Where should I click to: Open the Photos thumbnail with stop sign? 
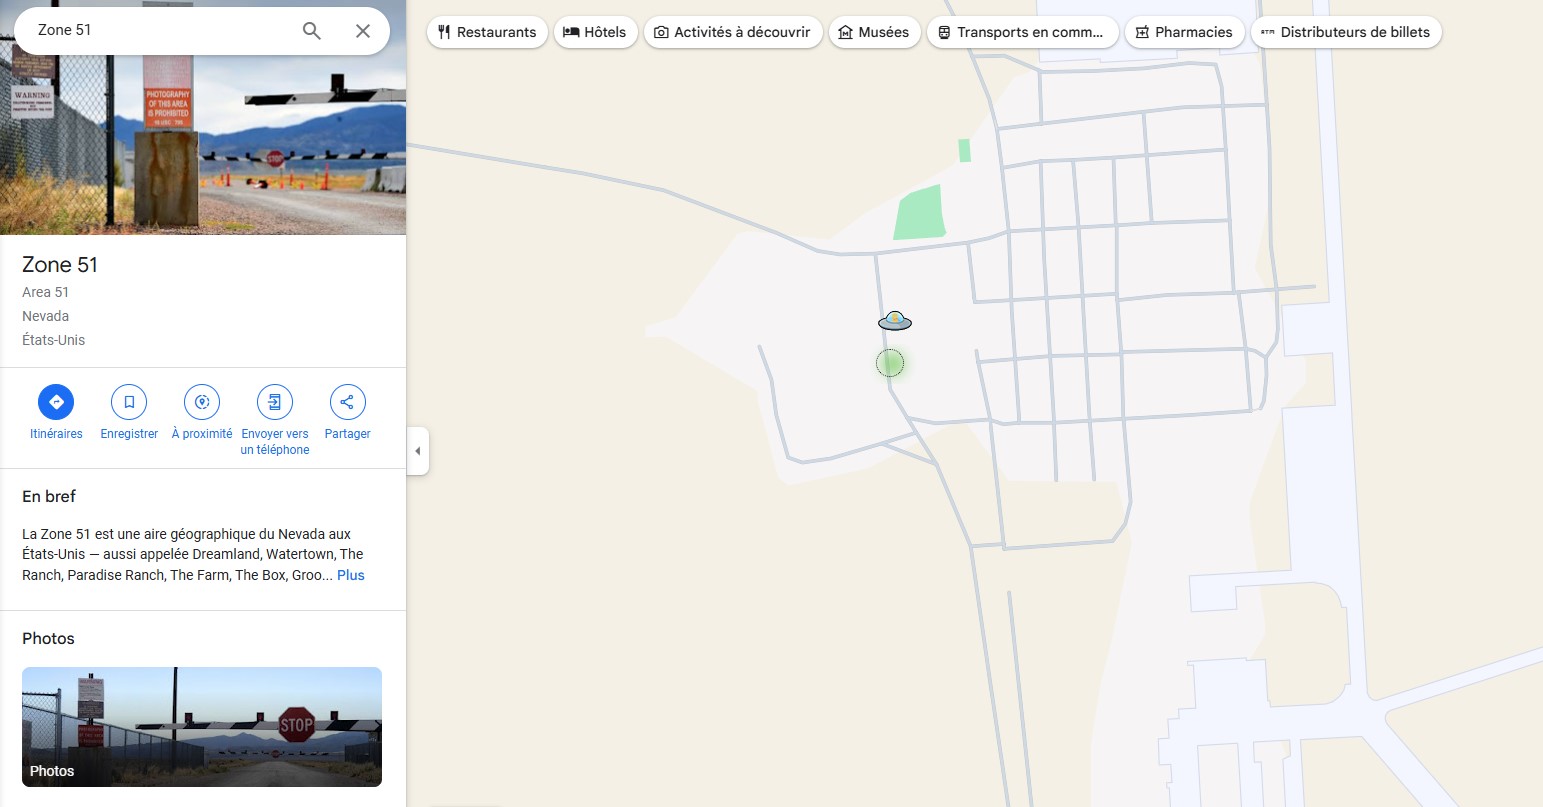click(202, 727)
